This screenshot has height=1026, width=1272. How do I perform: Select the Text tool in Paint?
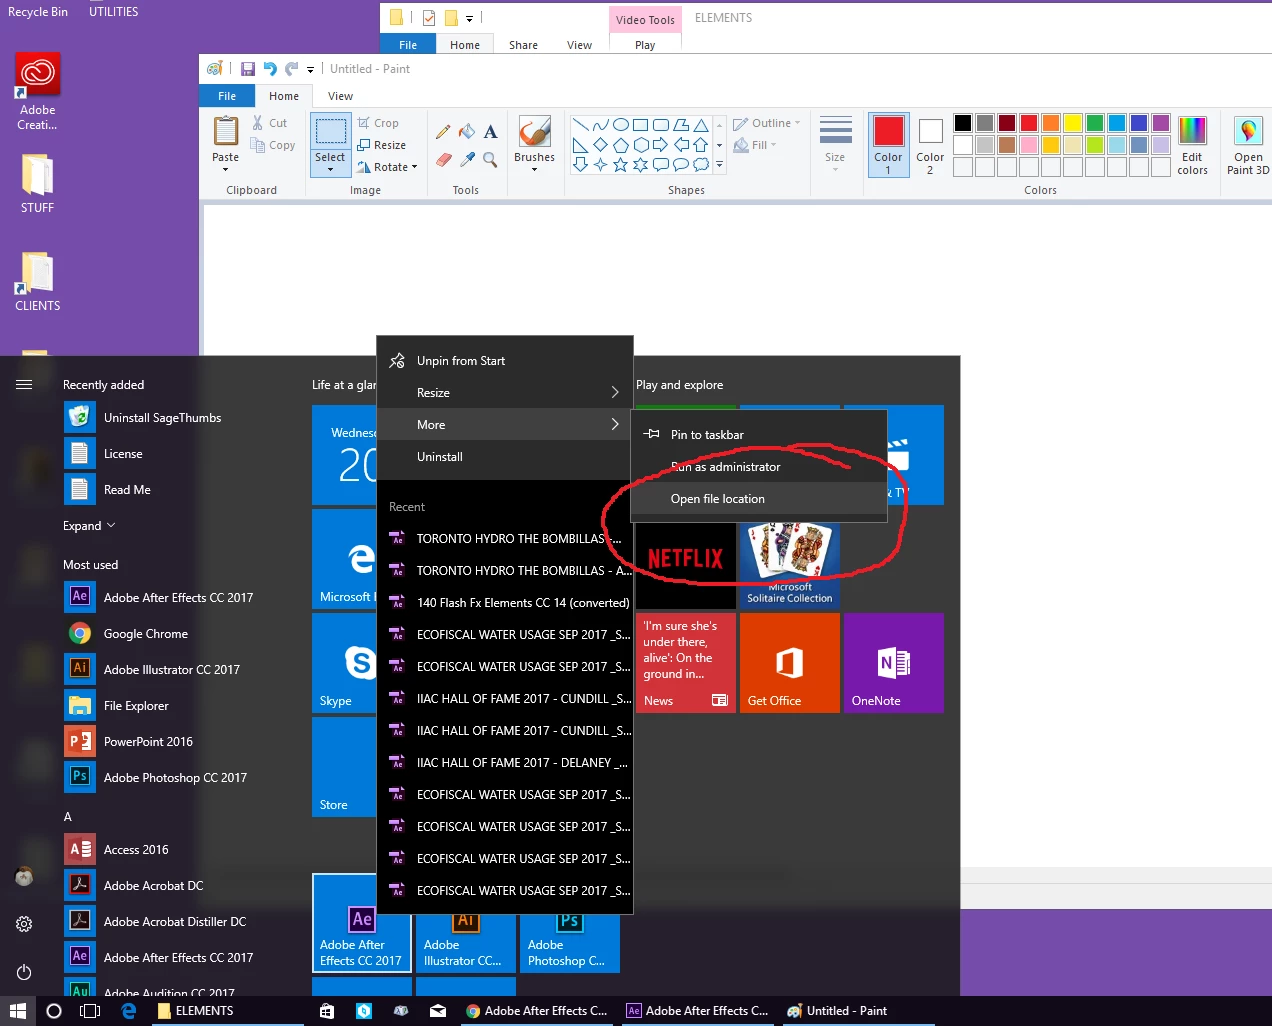490,132
